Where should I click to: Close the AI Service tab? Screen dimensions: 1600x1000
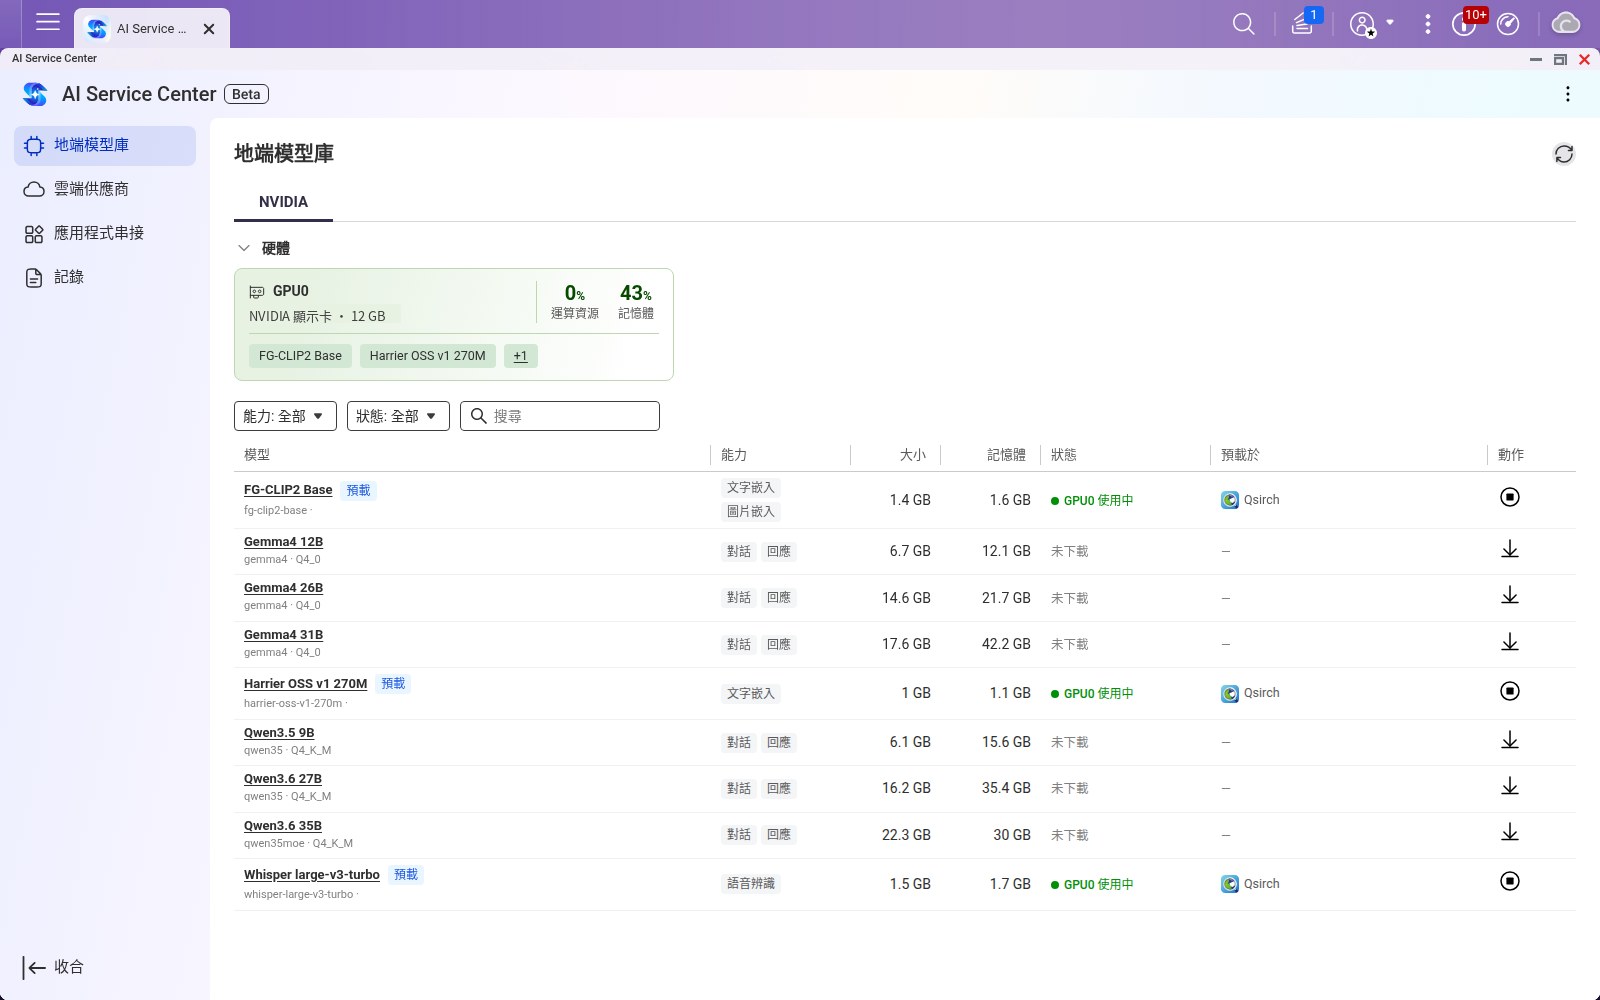[x=209, y=29]
